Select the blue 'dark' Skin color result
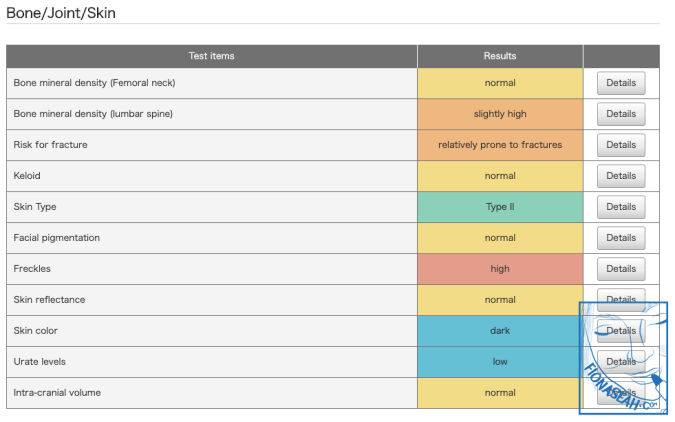The width and height of the screenshot is (675, 422). (500, 331)
